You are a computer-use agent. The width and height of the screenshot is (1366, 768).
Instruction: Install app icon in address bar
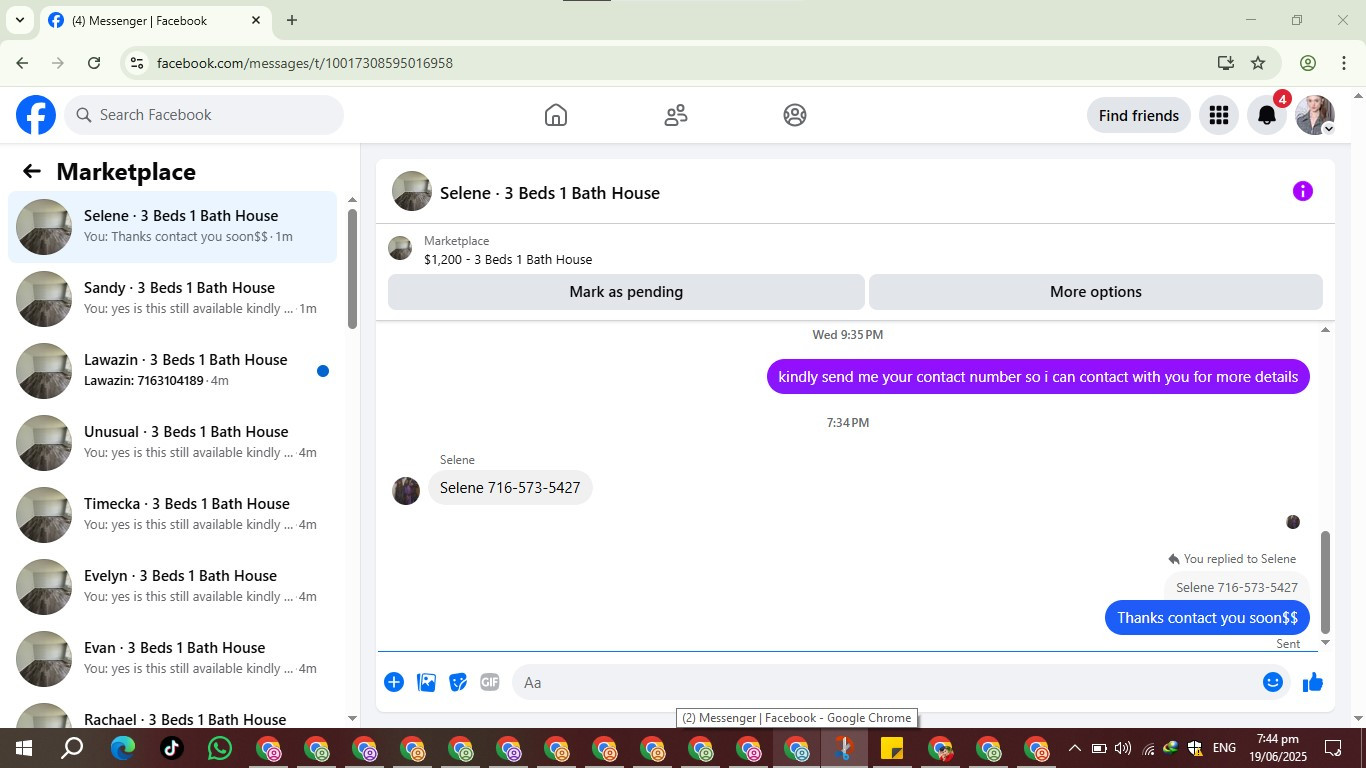(1226, 63)
